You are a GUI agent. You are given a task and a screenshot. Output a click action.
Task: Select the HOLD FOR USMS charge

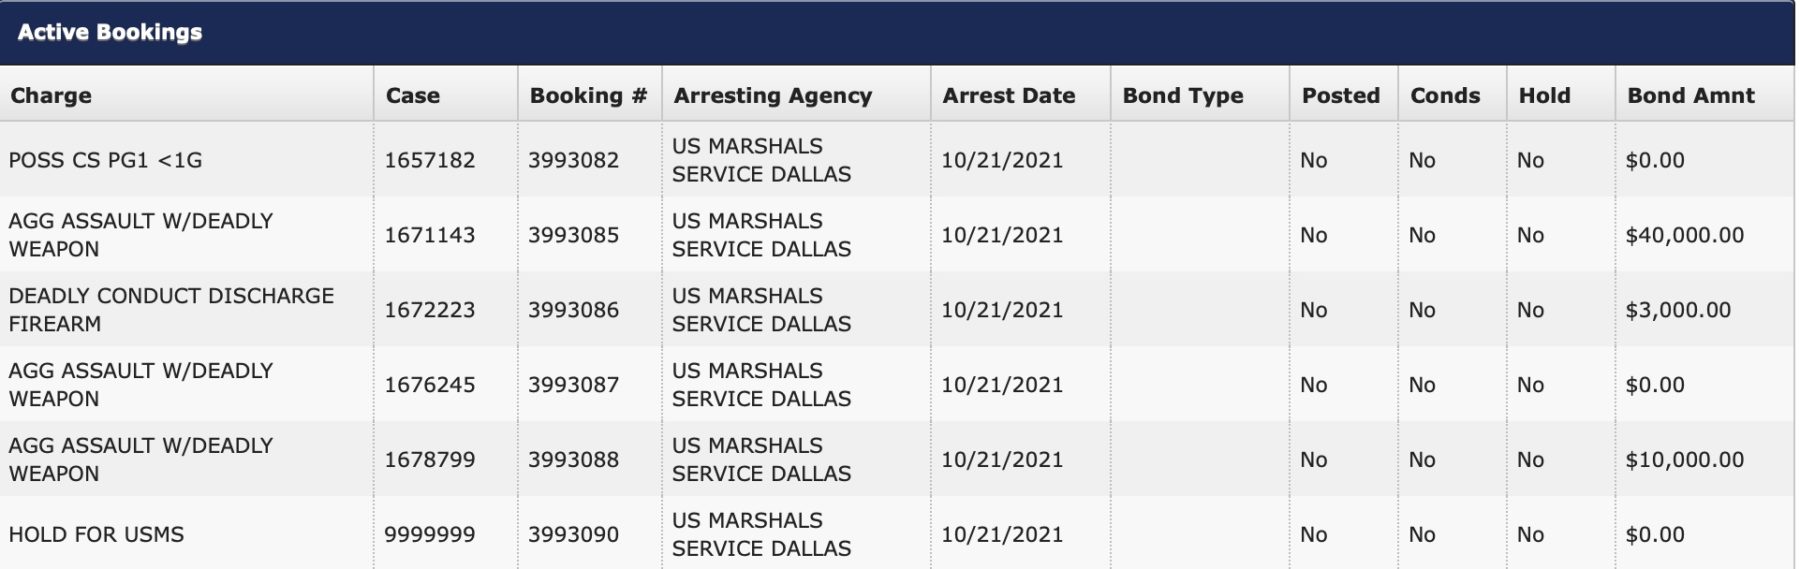[96, 535]
